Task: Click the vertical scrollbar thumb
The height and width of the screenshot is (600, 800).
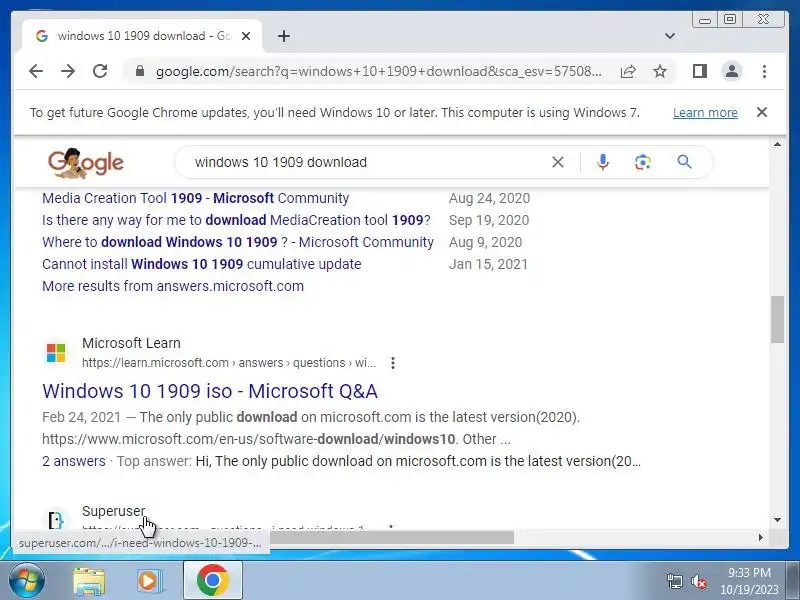Action: coord(777,319)
